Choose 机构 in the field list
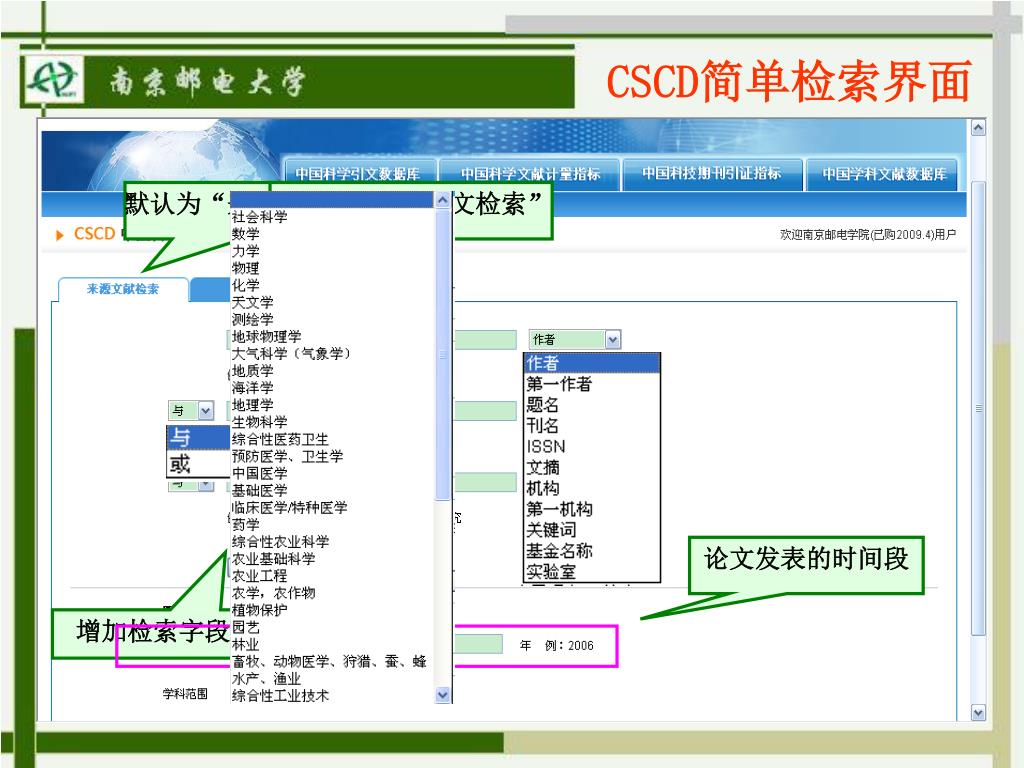The height and width of the screenshot is (768, 1024). click(x=592, y=488)
